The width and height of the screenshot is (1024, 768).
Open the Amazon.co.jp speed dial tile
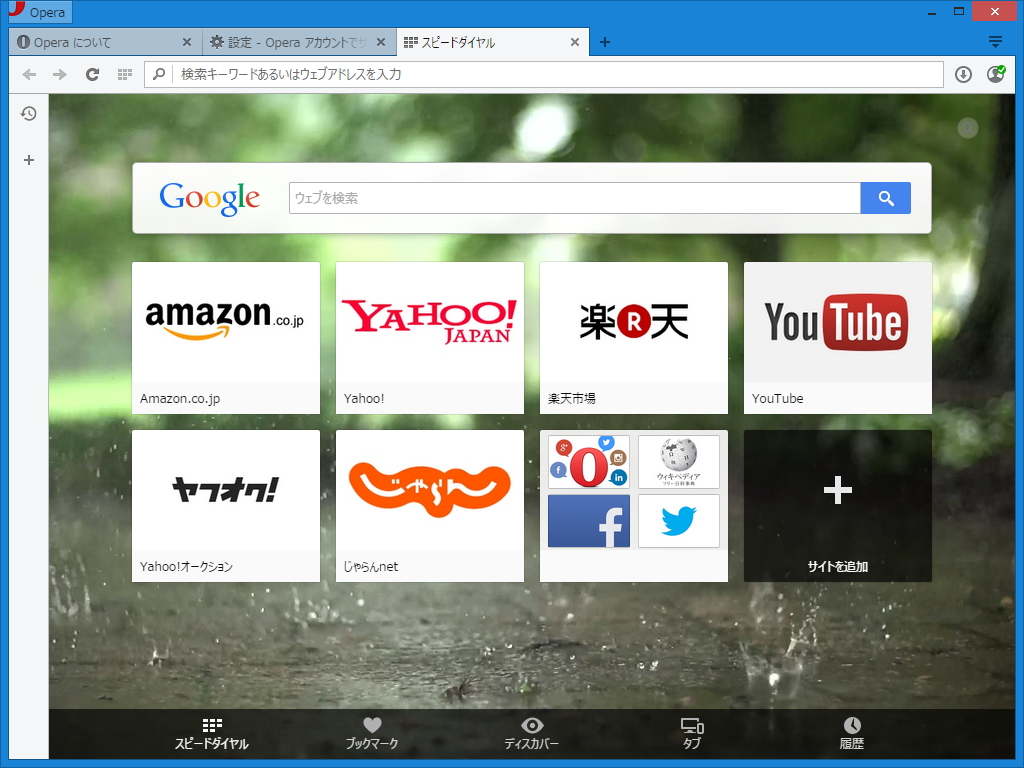[x=226, y=338]
